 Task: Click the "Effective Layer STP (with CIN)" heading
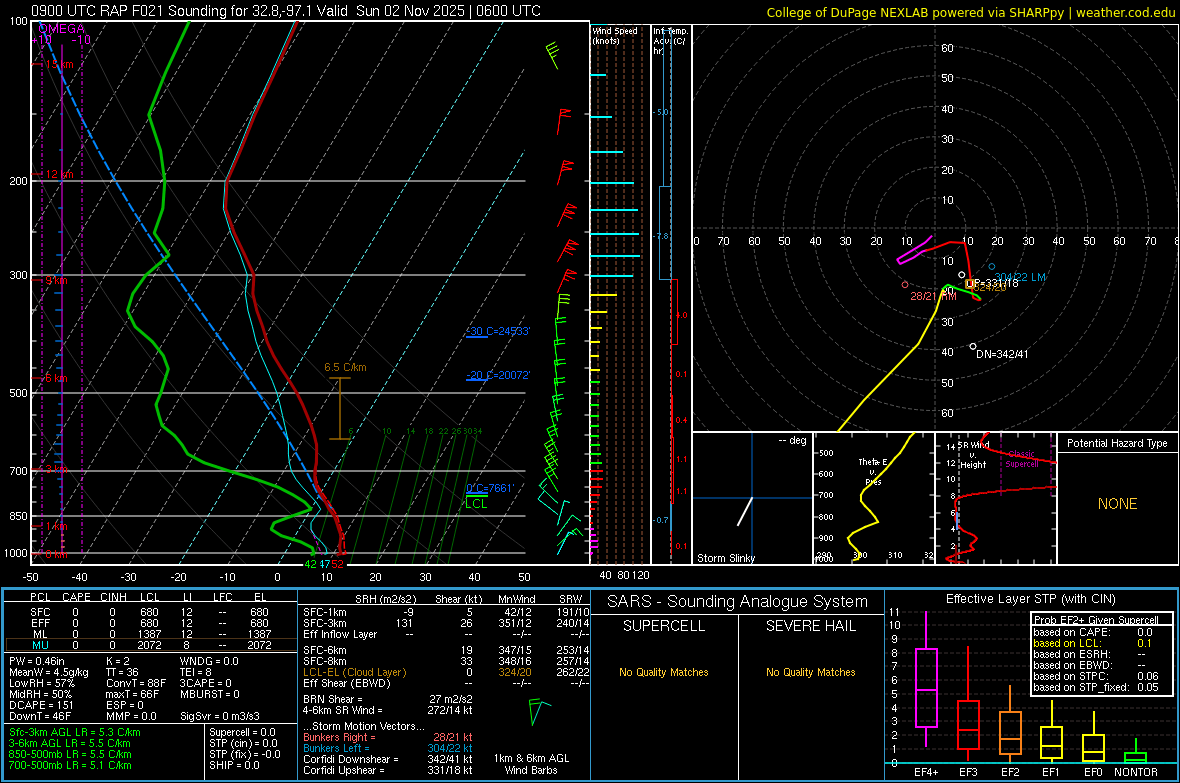pos(1030,599)
